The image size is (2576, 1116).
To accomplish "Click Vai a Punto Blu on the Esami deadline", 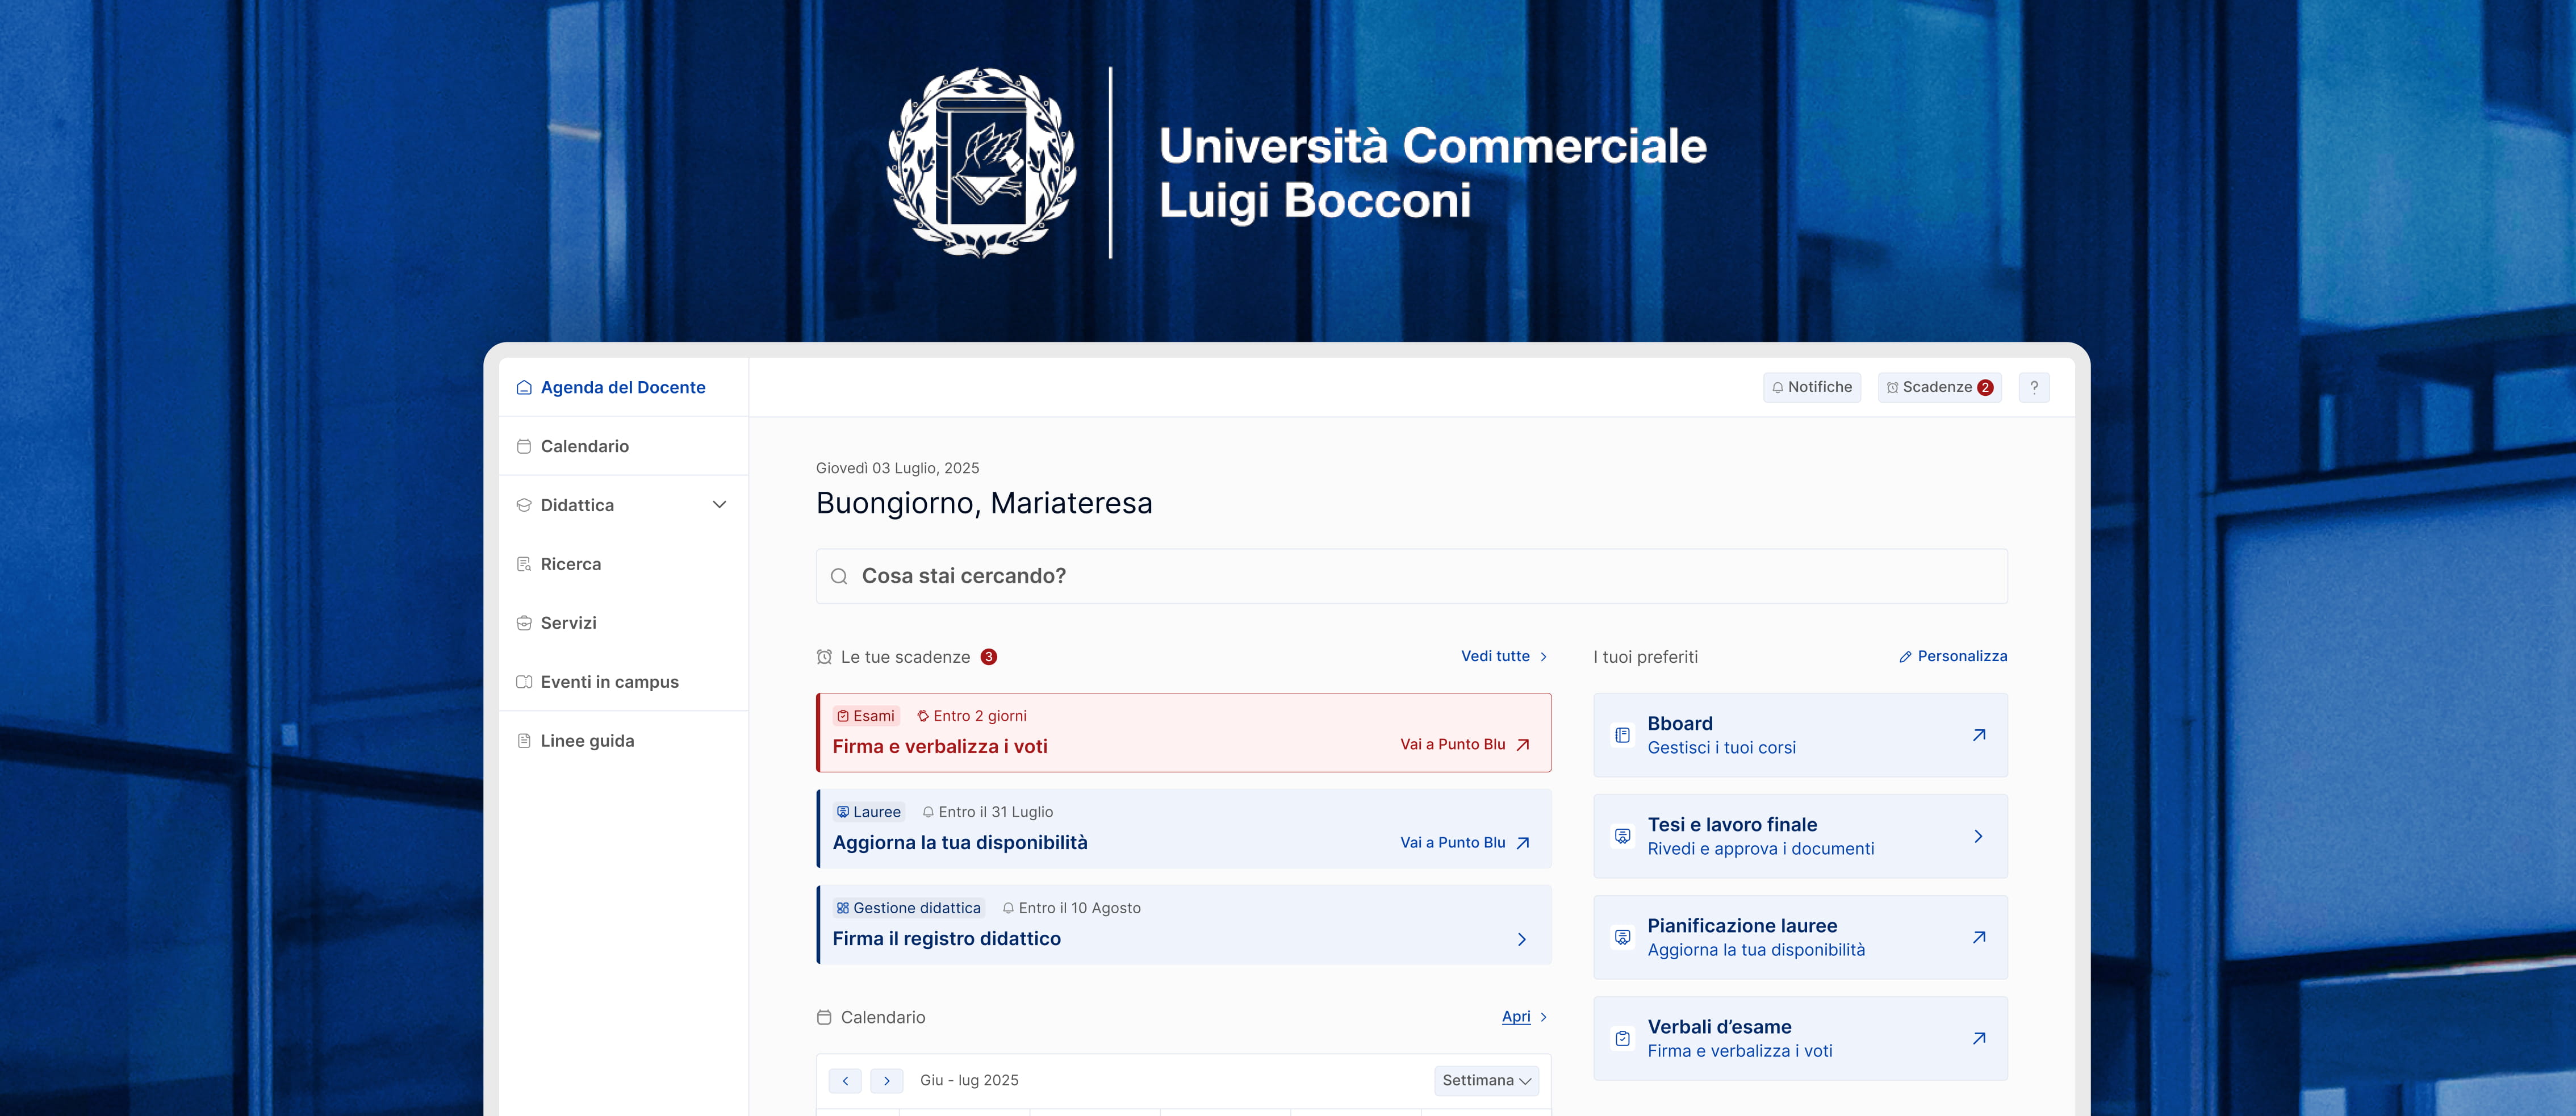I will 1465,744.
